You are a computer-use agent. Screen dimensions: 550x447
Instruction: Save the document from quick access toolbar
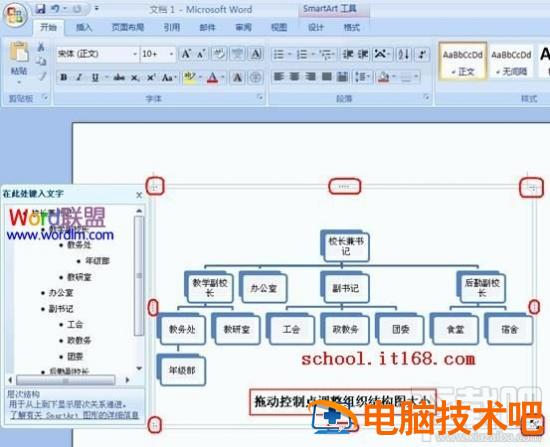tap(41, 9)
